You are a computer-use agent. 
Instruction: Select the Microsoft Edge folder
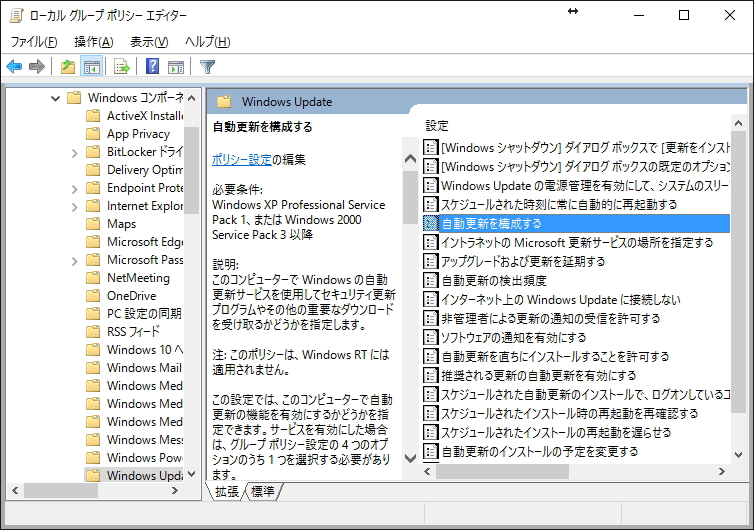(145, 241)
